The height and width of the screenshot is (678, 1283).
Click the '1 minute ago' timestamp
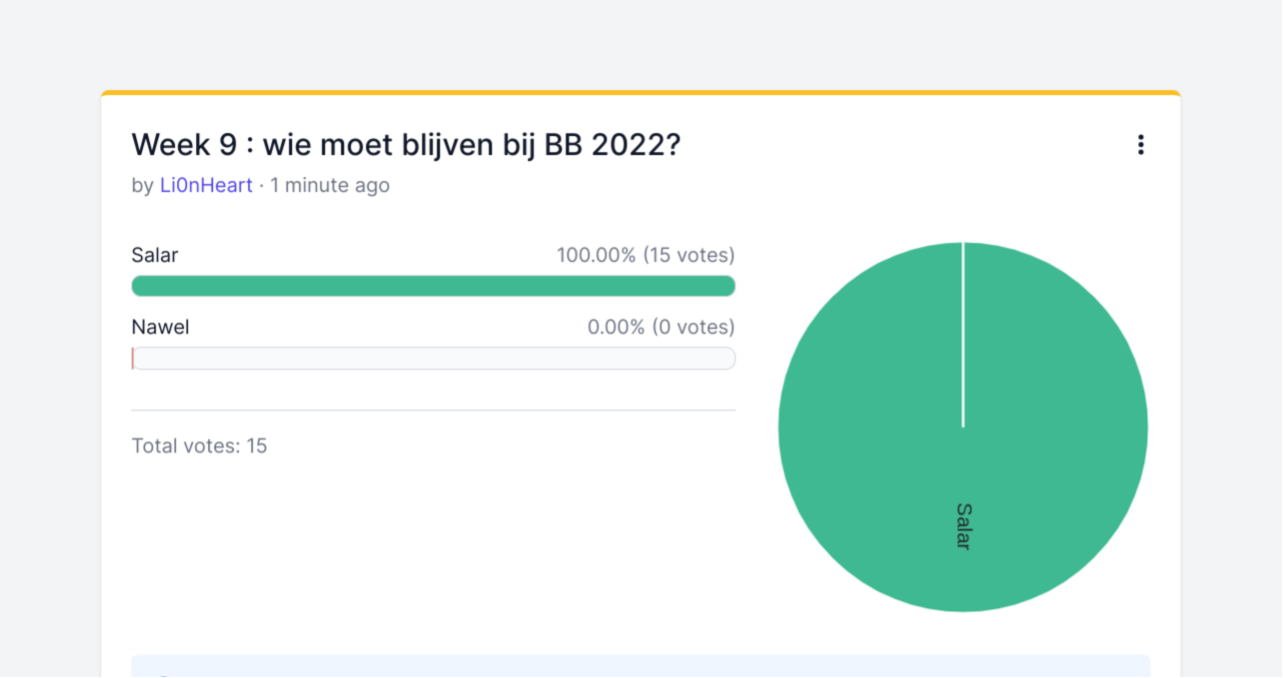[x=330, y=185]
